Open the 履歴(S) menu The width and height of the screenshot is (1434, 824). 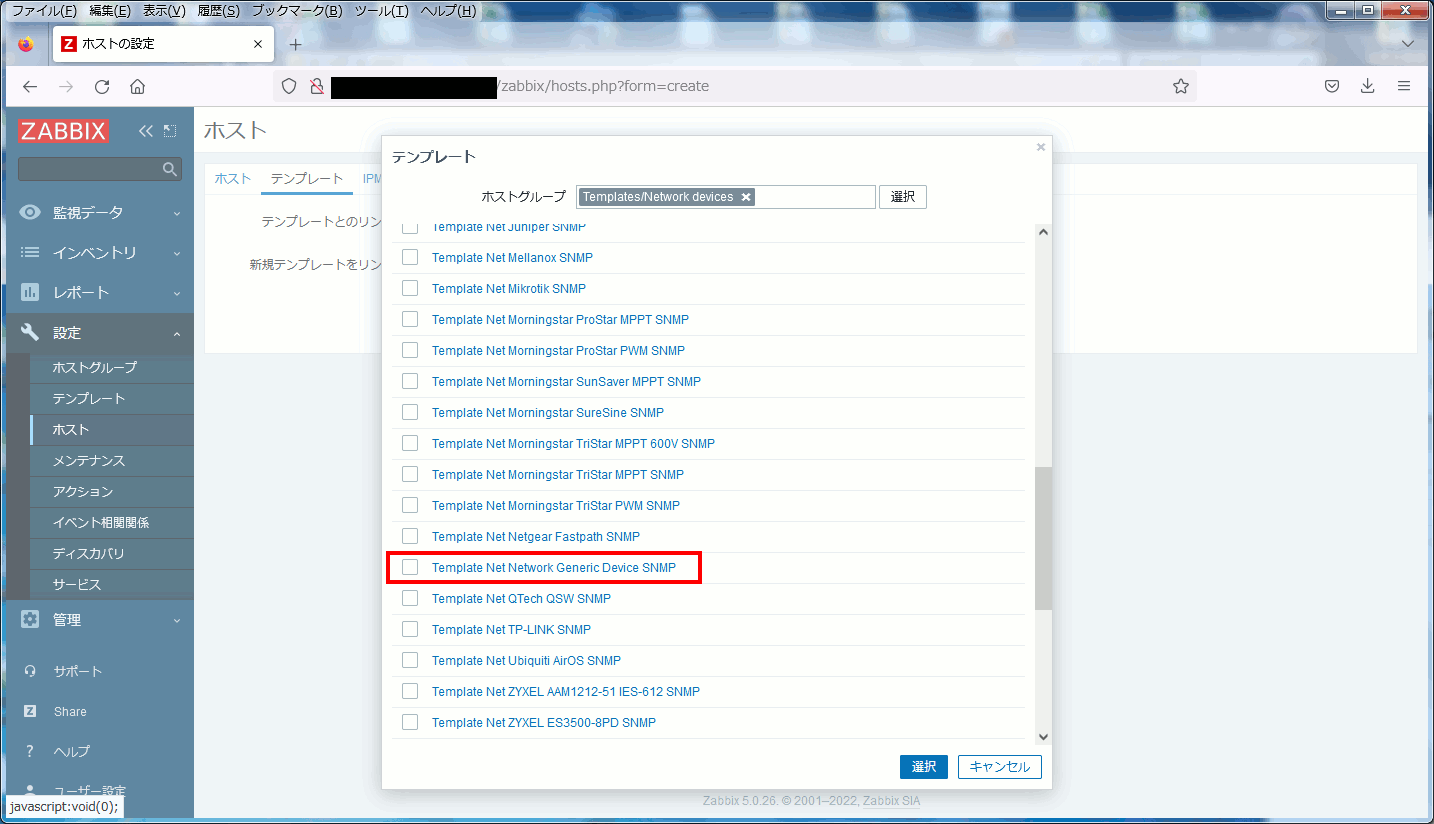pos(217,11)
